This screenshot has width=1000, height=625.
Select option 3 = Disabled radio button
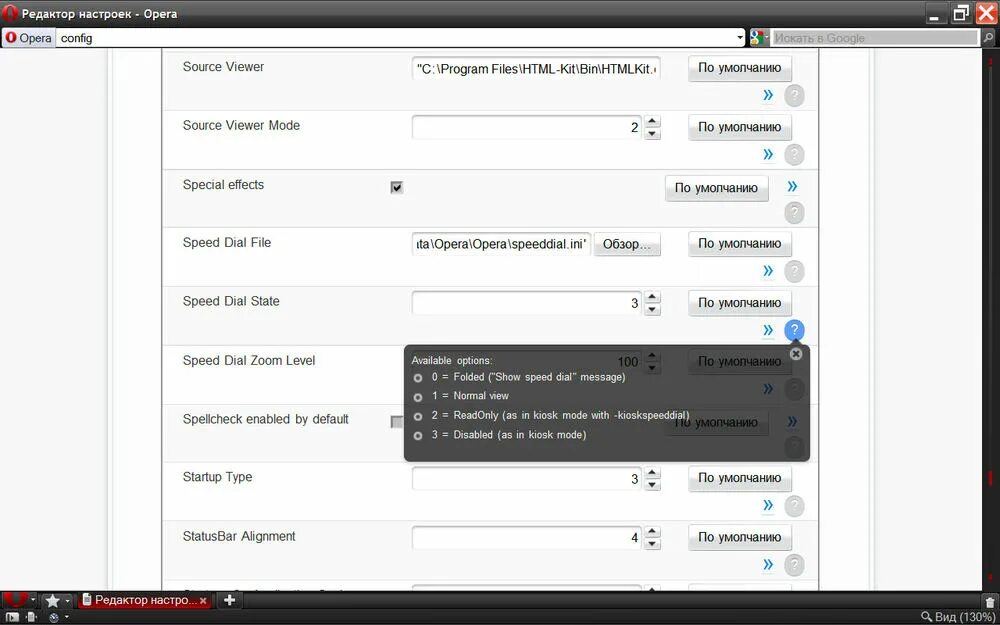(418, 436)
